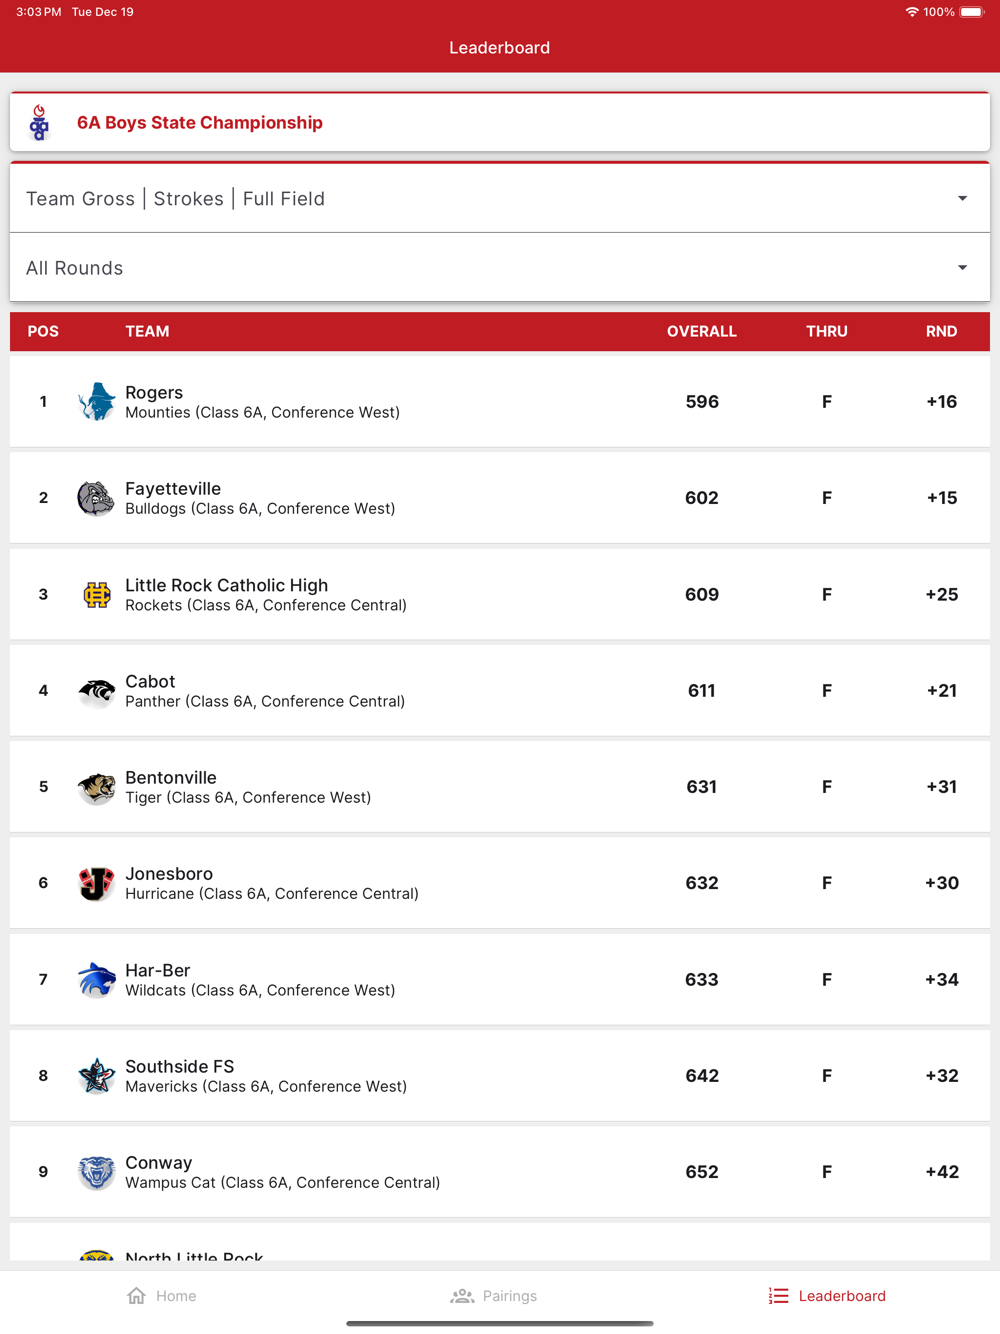This screenshot has width=1000, height=1334.
Task: Switch to the Pairings tab
Action: pos(494,1296)
